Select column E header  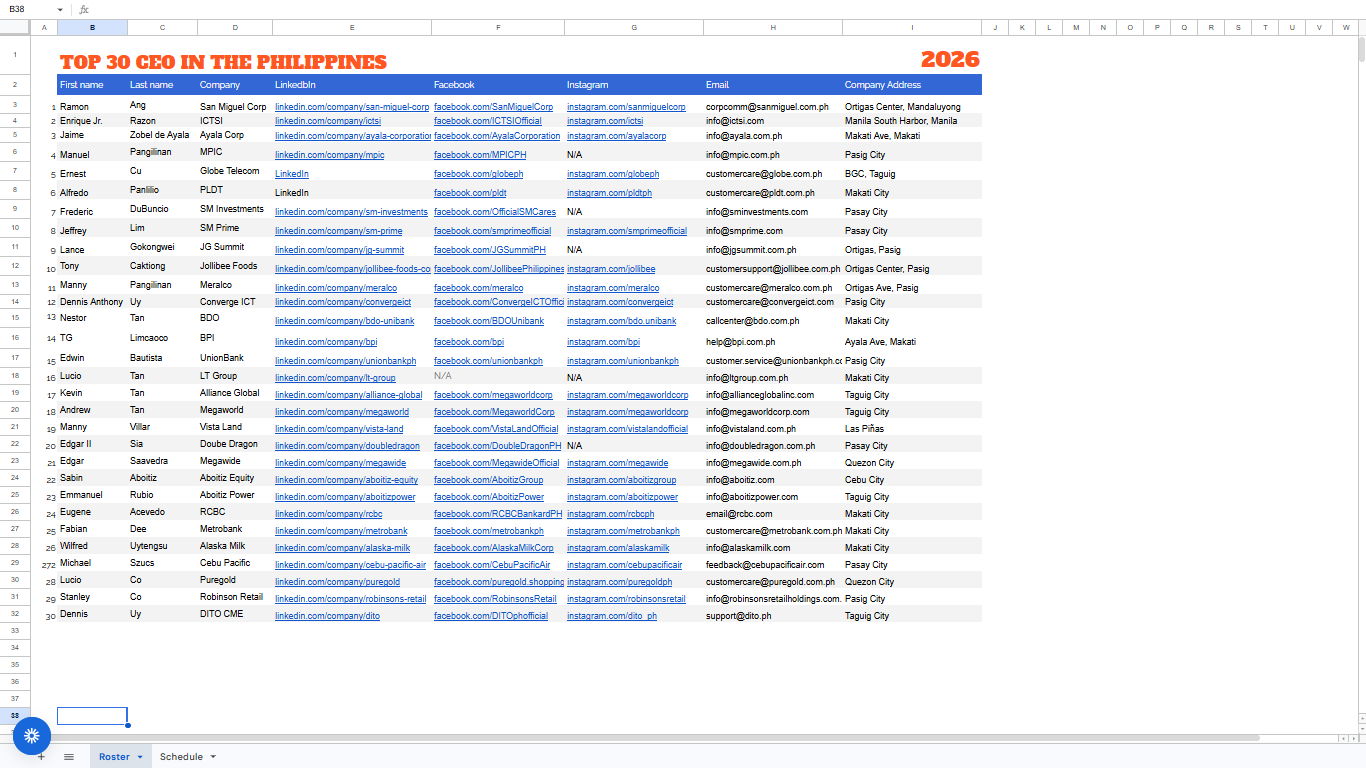[x=352, y=27]
